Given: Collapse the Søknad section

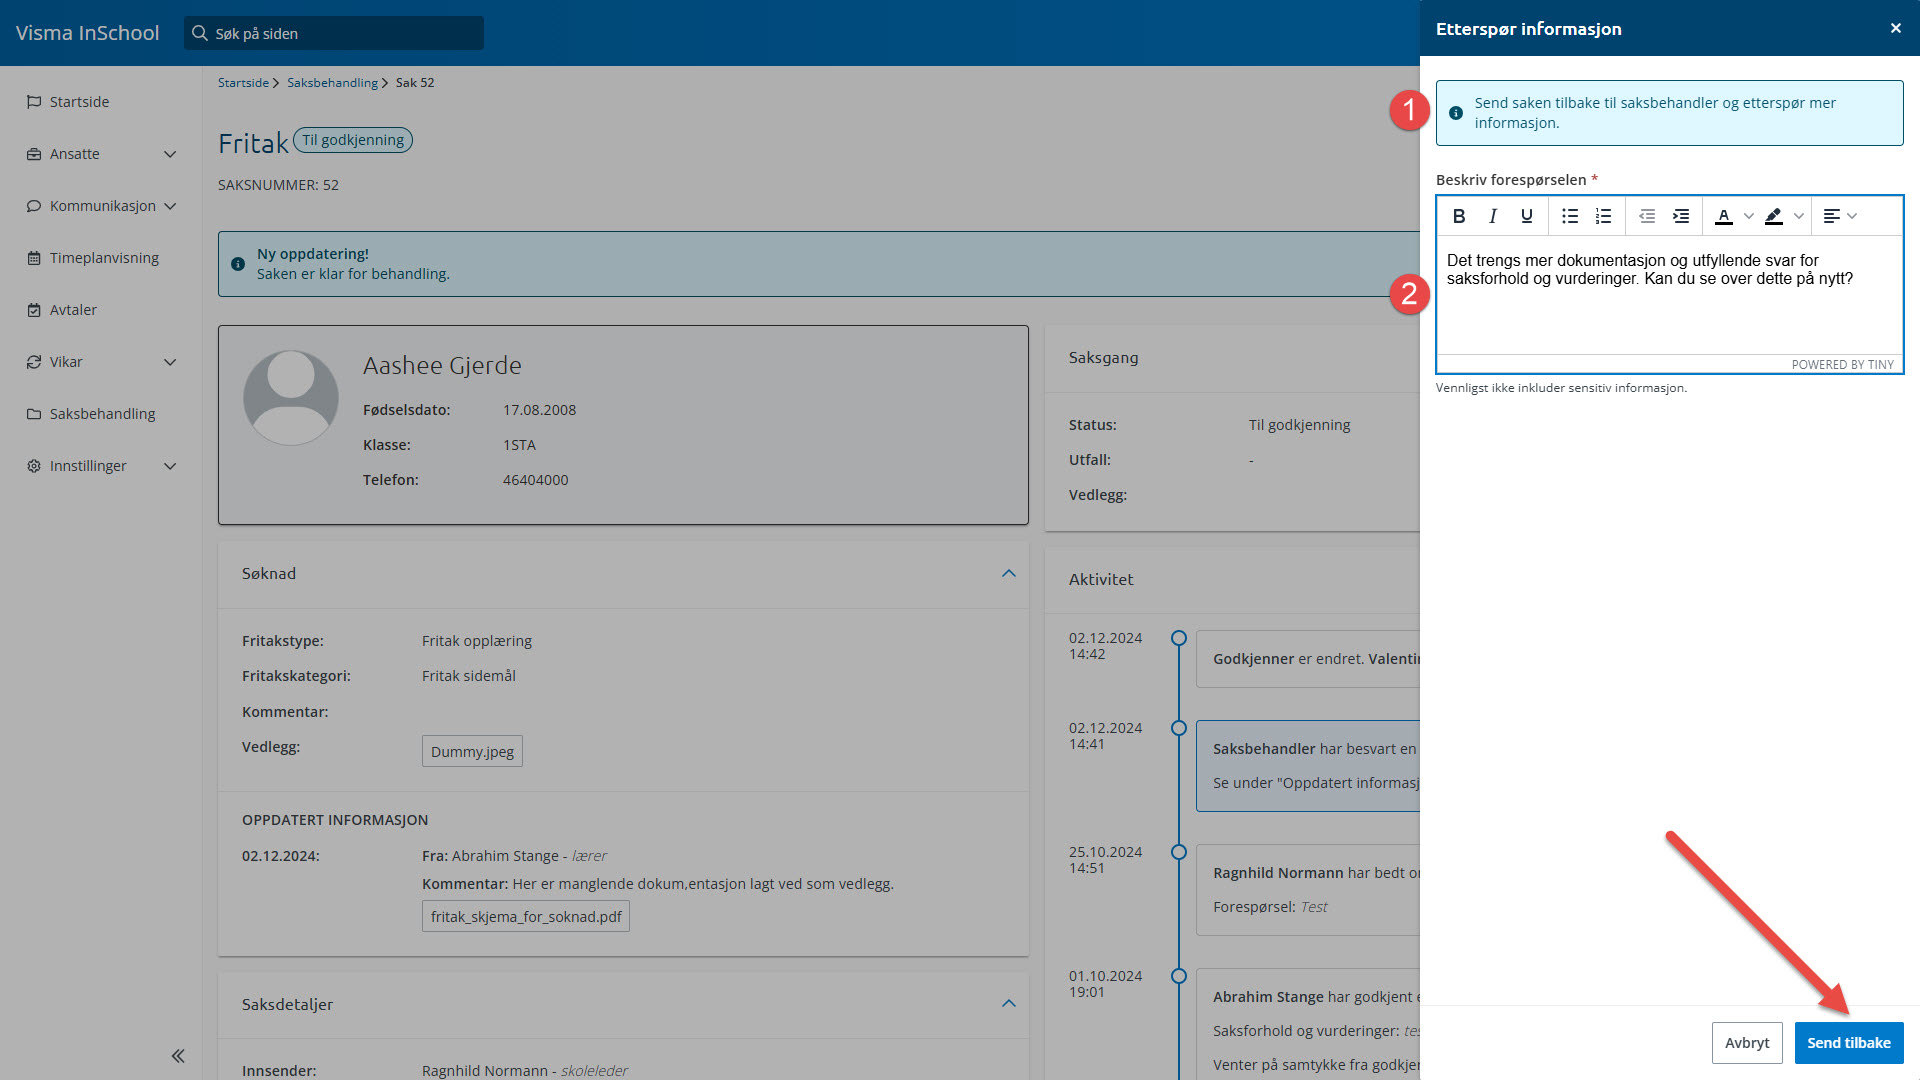Looking at the screenshot, I should [1008, 573].
